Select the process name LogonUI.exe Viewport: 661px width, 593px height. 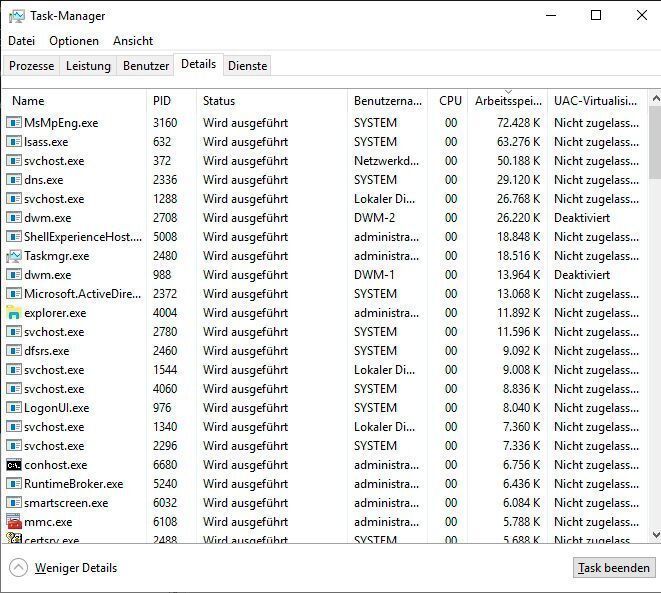click(x=56, y=408)
